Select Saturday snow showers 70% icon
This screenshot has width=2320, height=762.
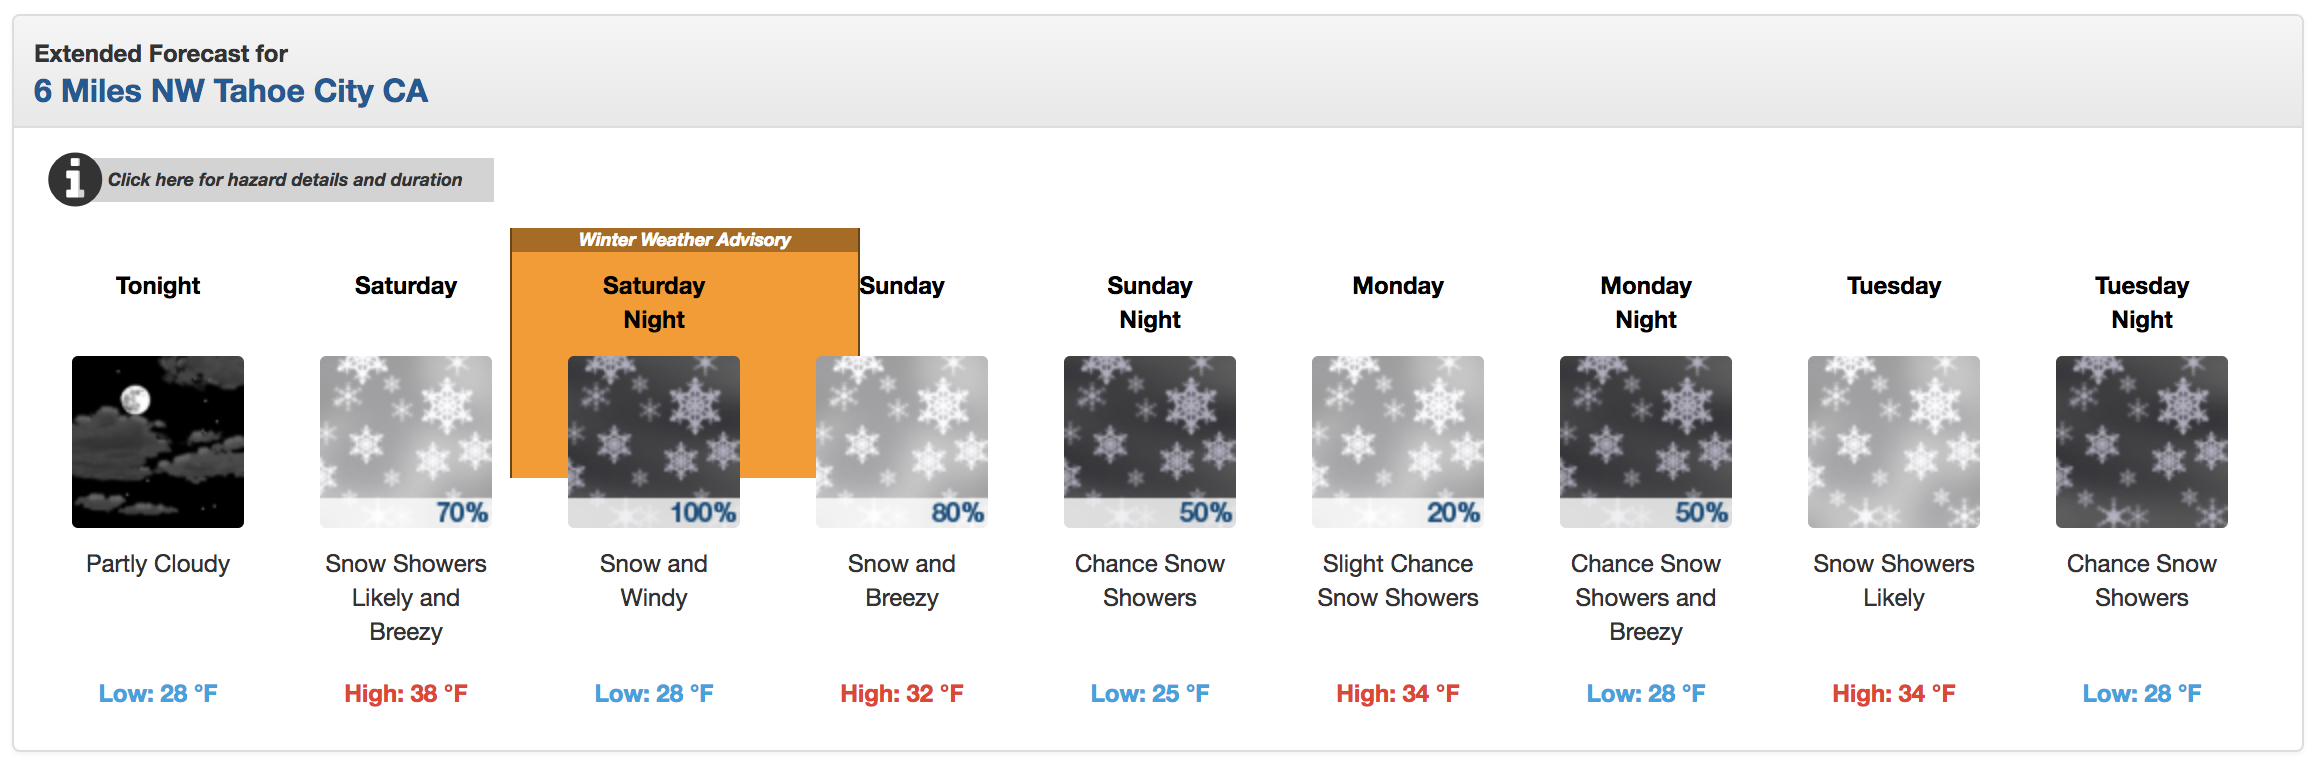point(406,442)
